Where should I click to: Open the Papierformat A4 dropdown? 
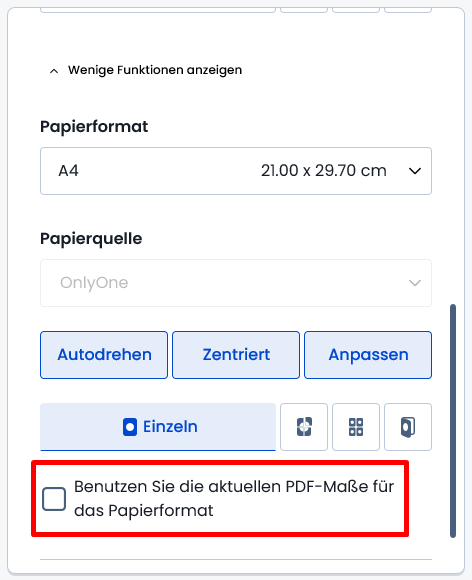pos(236,171)
